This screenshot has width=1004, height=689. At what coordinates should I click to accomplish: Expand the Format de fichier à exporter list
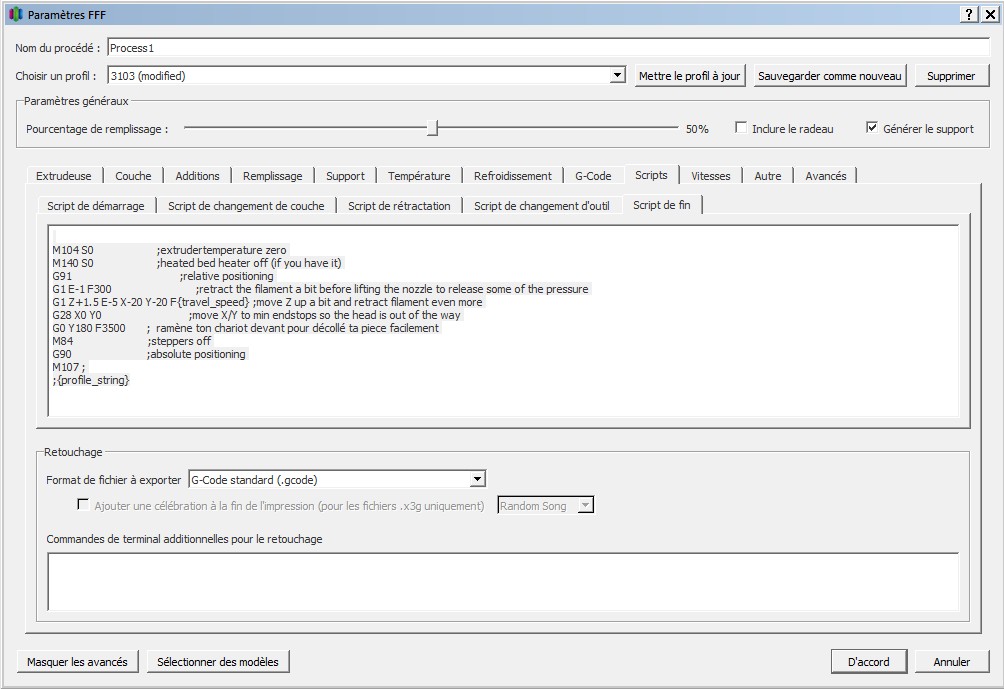477,480
